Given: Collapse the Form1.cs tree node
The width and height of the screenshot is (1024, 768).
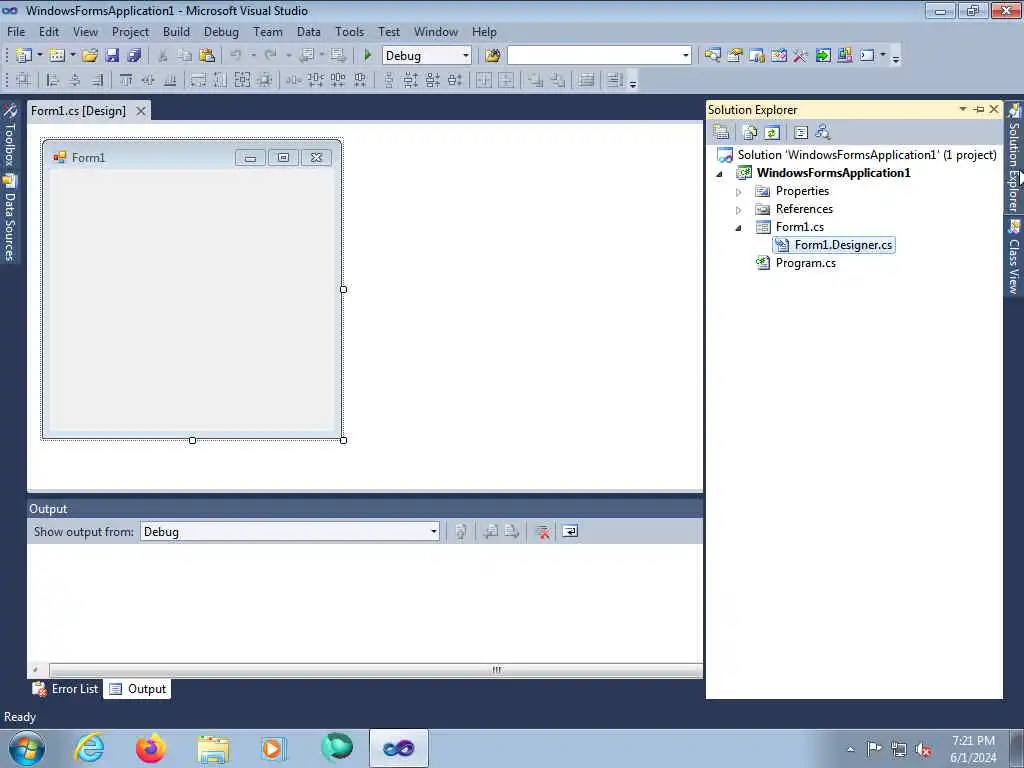Looking at the screenshot, I should (739, 228).
